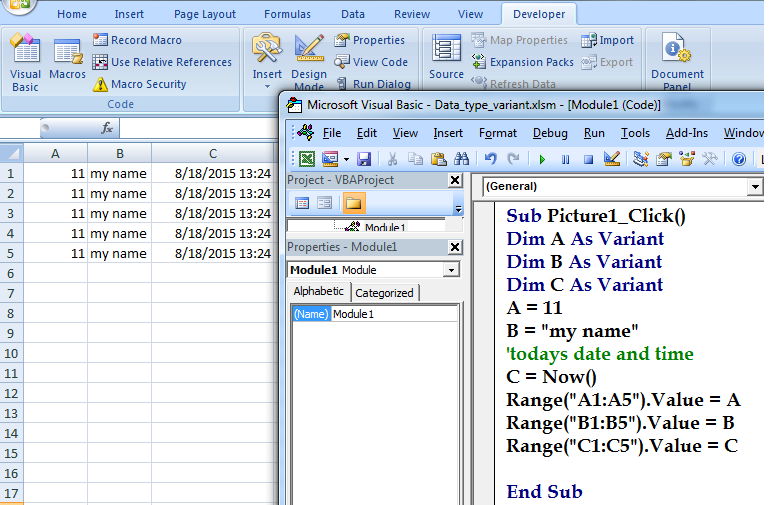Click the Copy icon in VBA toolbar
Viewport: 769px width, 505px height.
(x=415, y=159)
